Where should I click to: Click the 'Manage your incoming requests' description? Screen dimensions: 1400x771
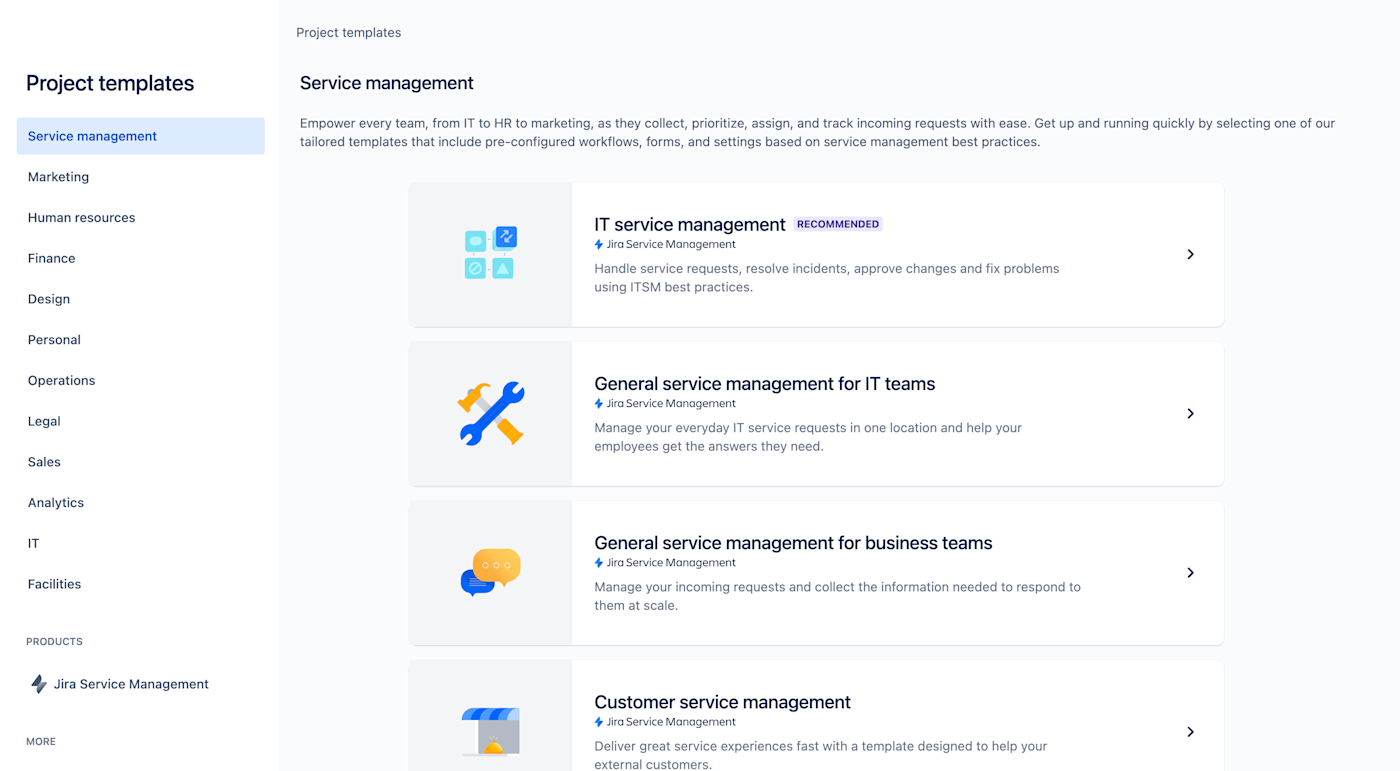click(x=838, y=596)
